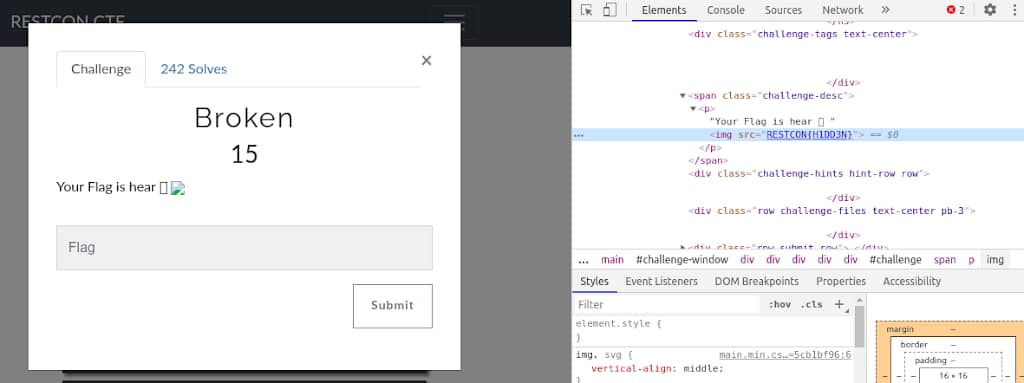This screenshot has width=1024, height=383.
Task: Open the 242 Solves tab
Action: click(194, 69)
